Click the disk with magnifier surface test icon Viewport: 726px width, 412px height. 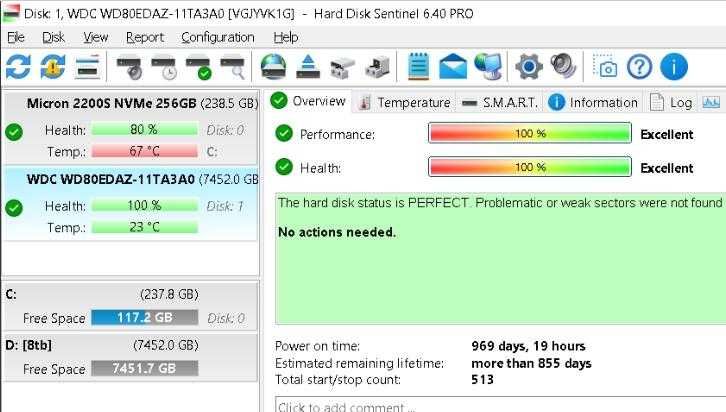pos(233,67)
